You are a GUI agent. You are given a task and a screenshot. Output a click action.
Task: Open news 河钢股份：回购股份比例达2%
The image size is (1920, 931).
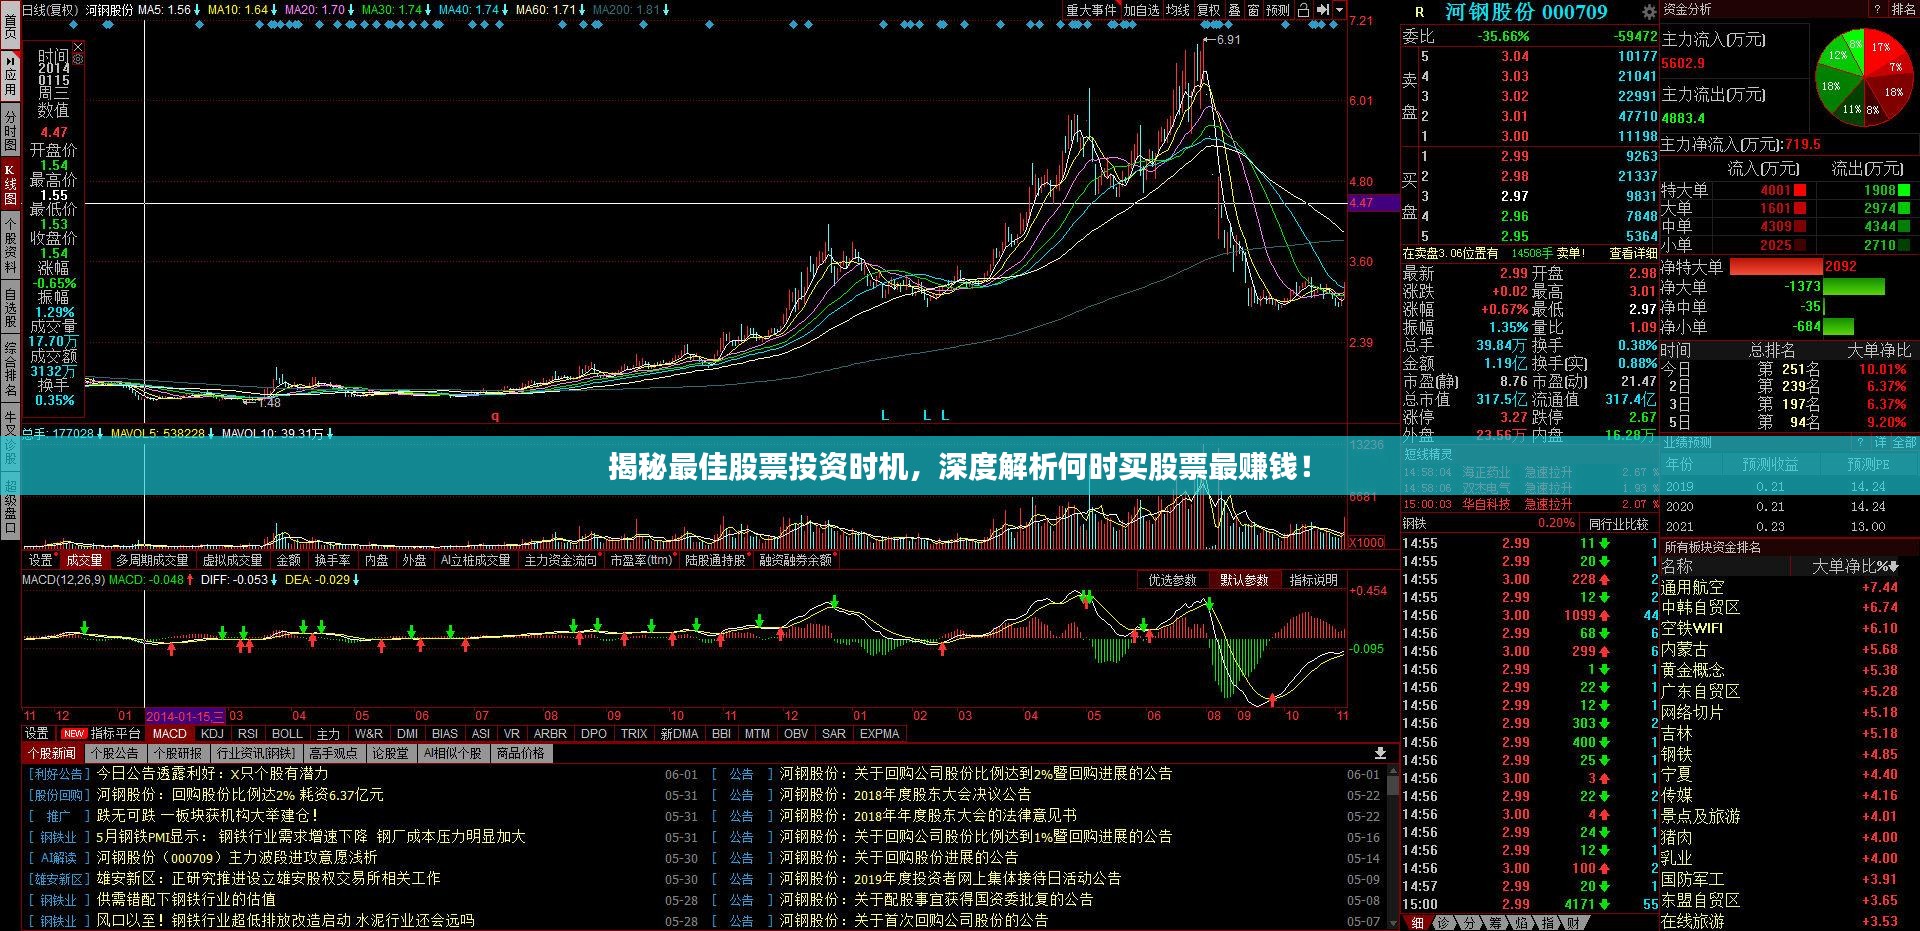pyautogui.click(x=240, y=795)
